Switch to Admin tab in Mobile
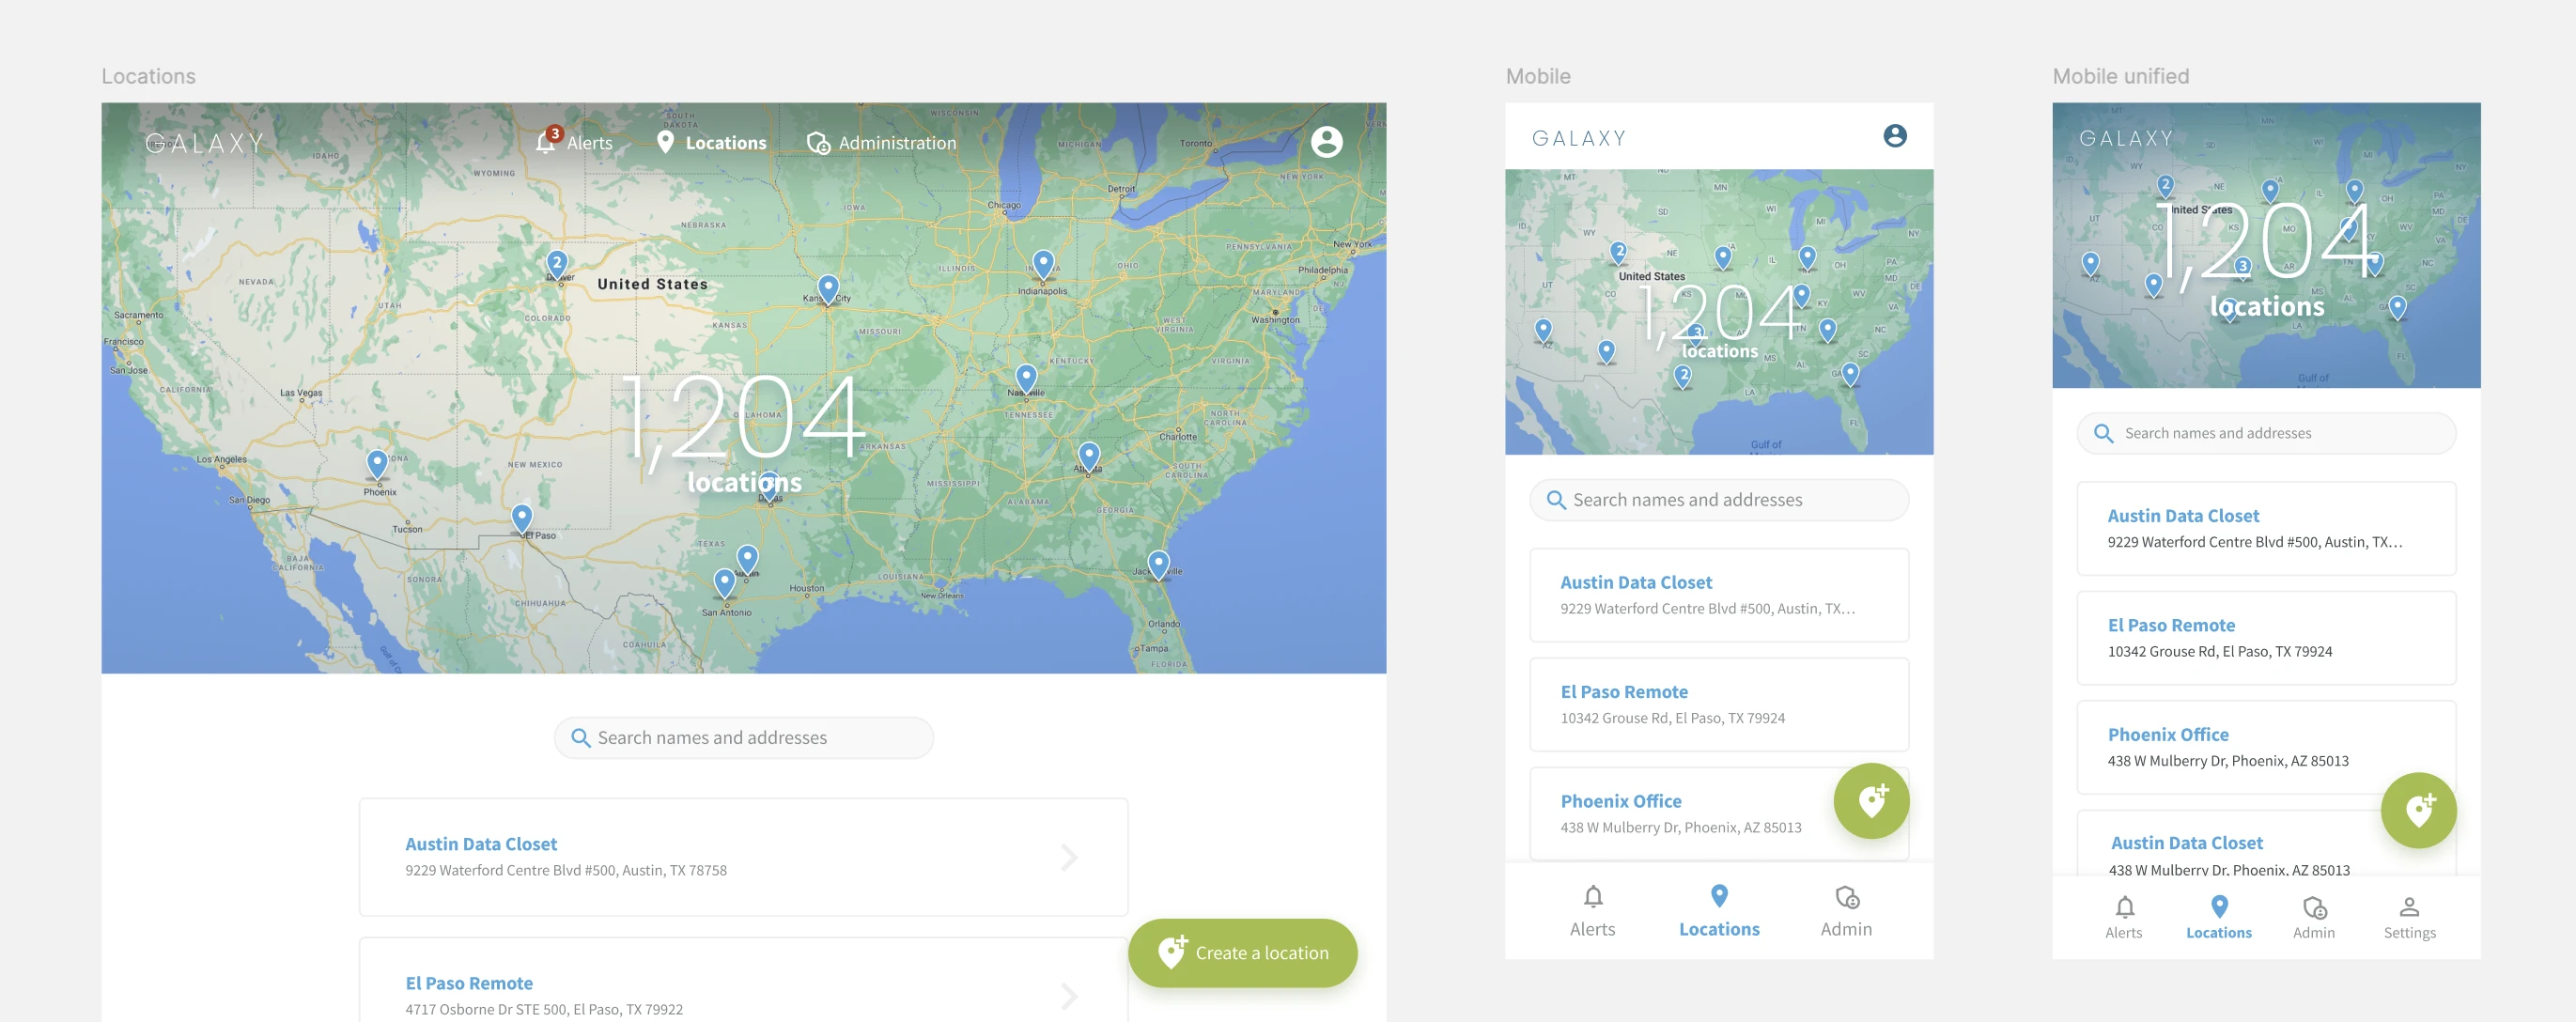The width and height of the screenshot is (2576, 1022). coord(1845,910)
